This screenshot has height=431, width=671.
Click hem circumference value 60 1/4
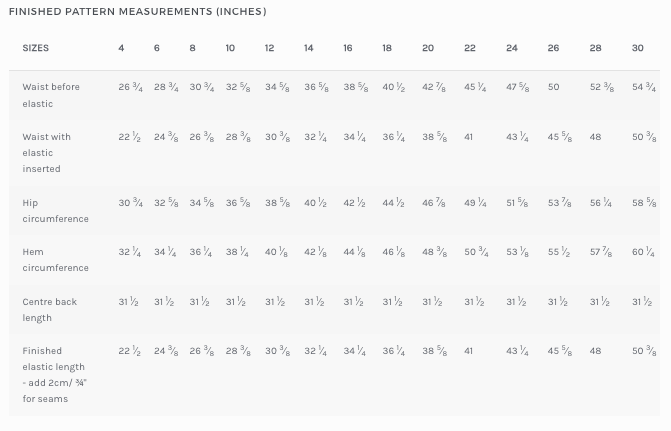click(x=643, y=252)
